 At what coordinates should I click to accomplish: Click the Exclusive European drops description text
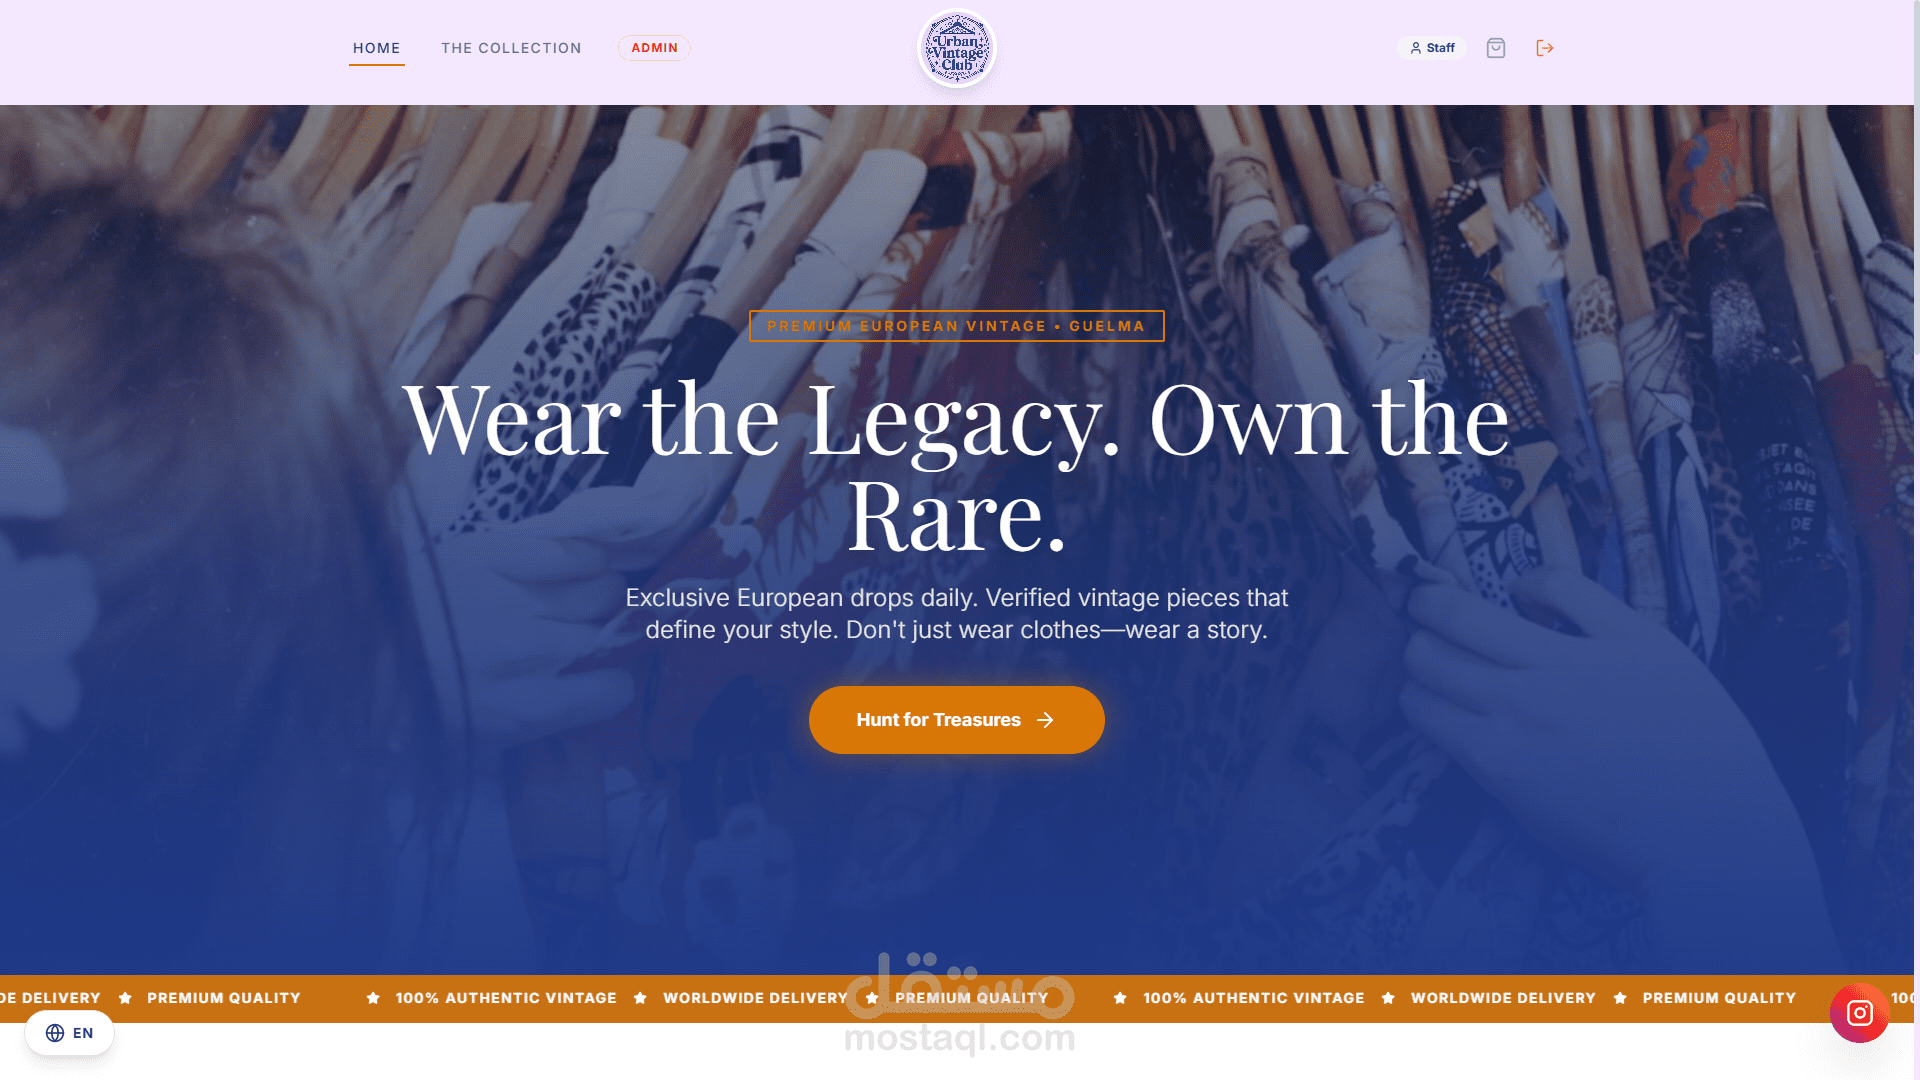[x=957, y=614]
